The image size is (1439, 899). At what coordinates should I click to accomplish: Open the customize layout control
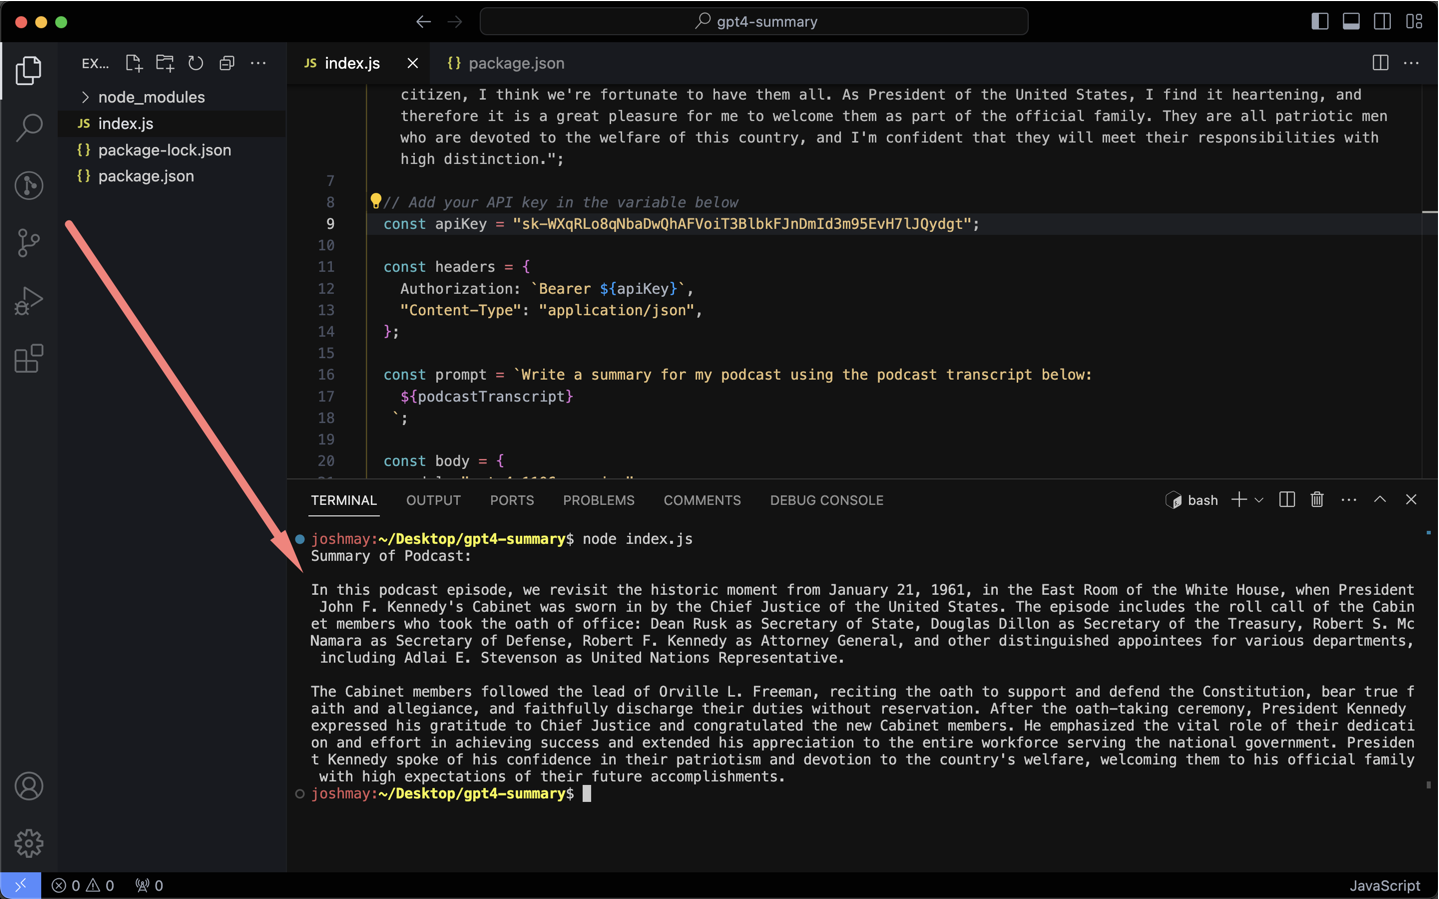(x=1414, y=21)
